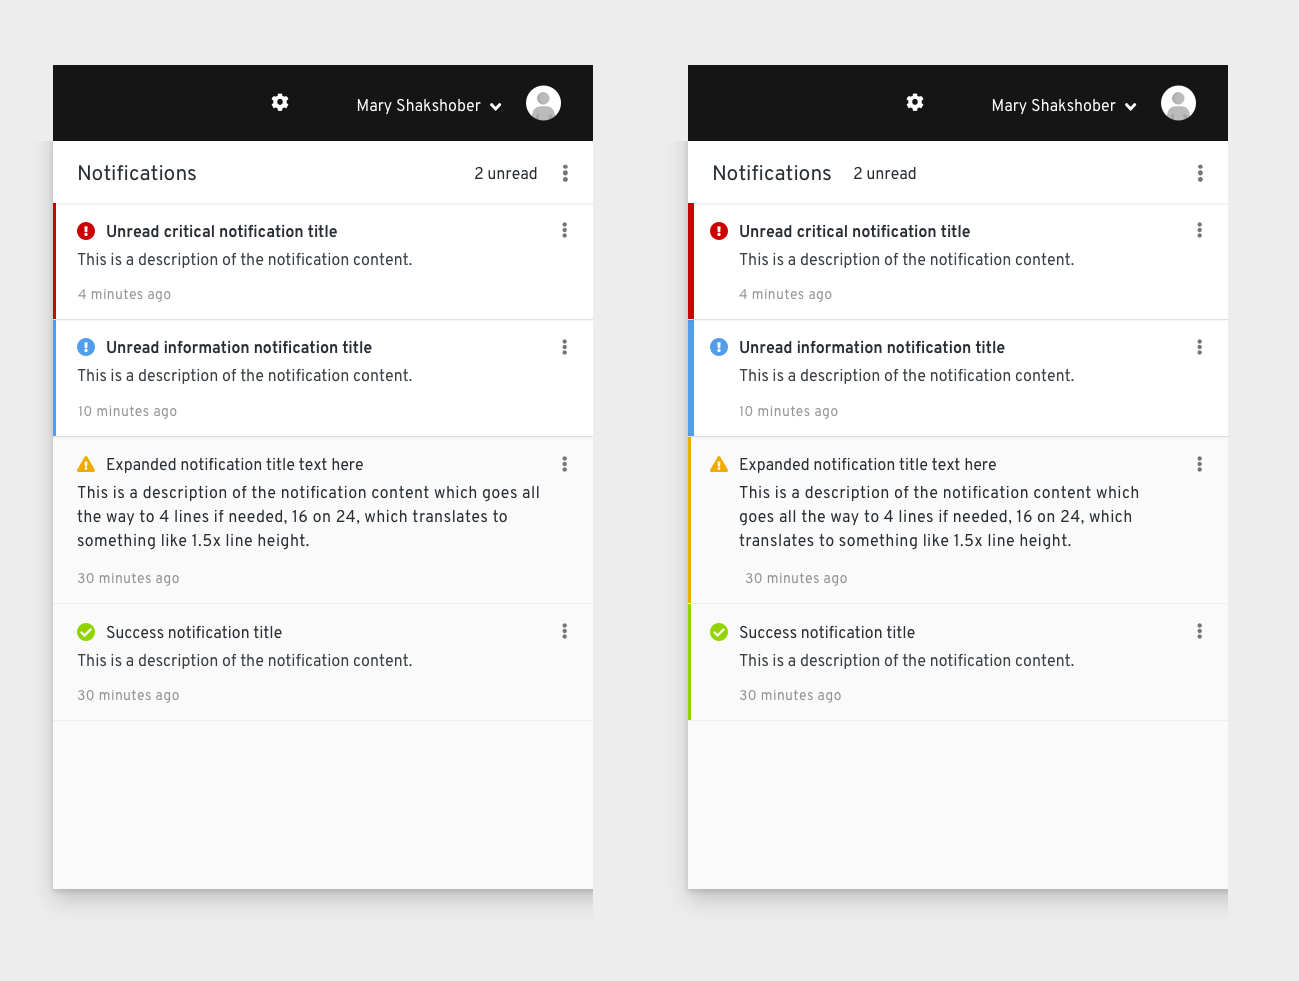Open kebab menu for critical notification, right panel

[1200, 230]
